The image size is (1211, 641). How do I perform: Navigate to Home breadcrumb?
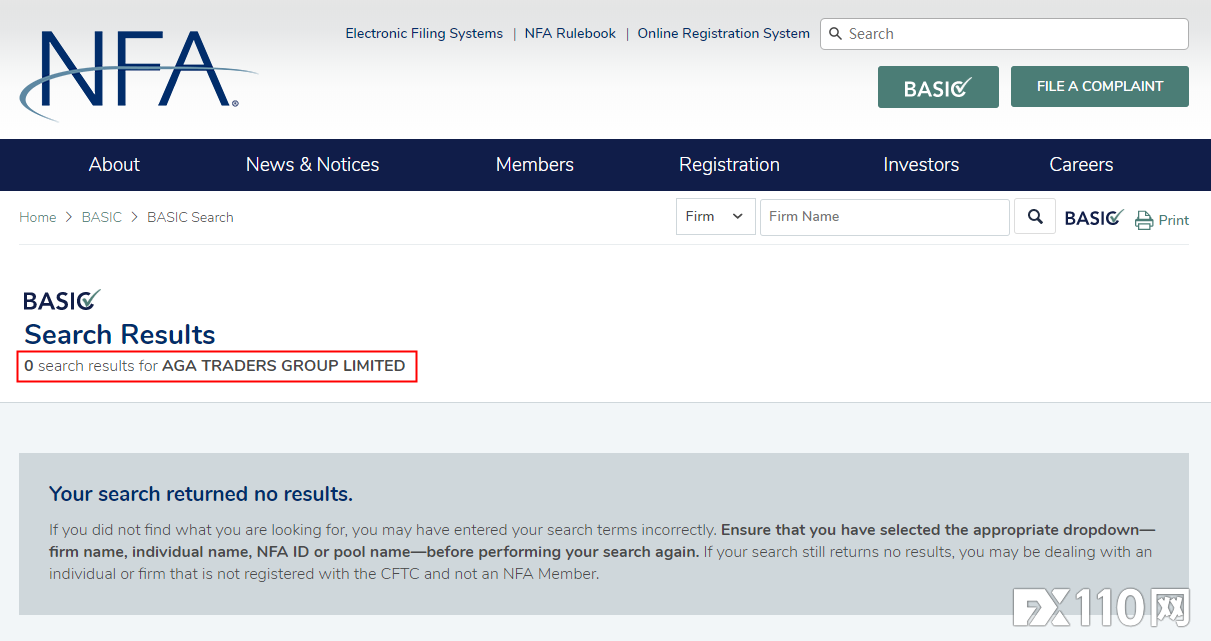point(38,218)
